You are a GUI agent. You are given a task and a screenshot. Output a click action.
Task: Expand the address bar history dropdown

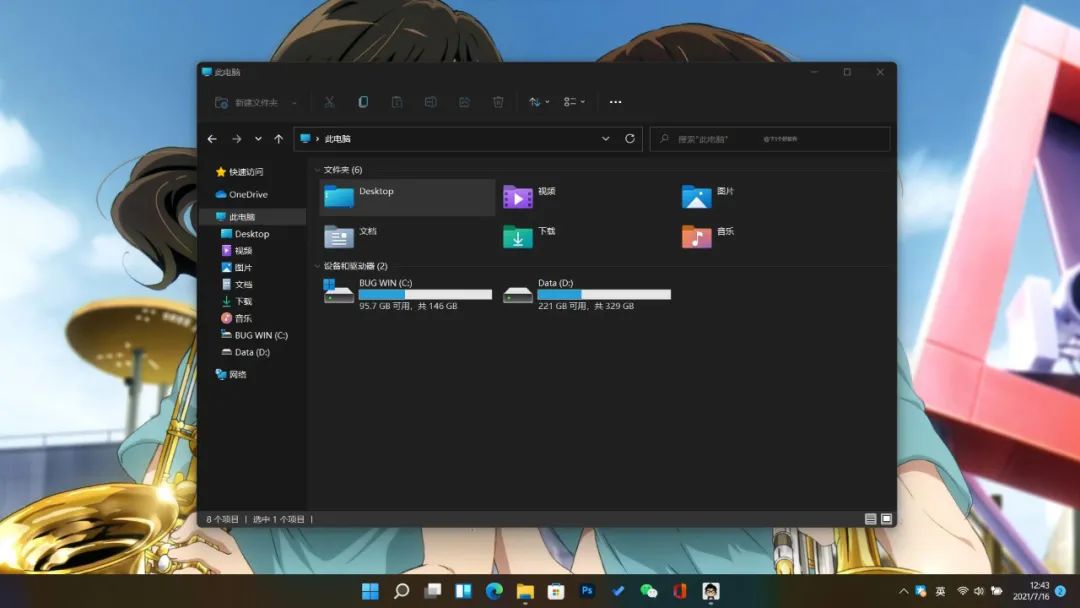tap(605, 139)
